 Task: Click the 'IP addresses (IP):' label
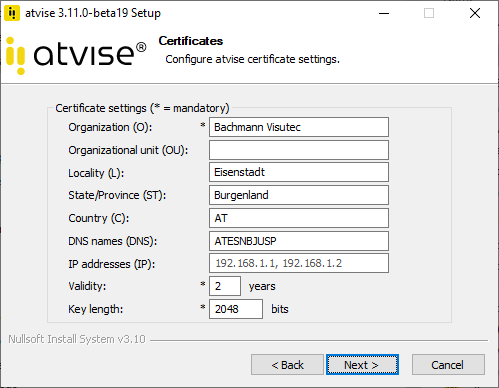112,264
